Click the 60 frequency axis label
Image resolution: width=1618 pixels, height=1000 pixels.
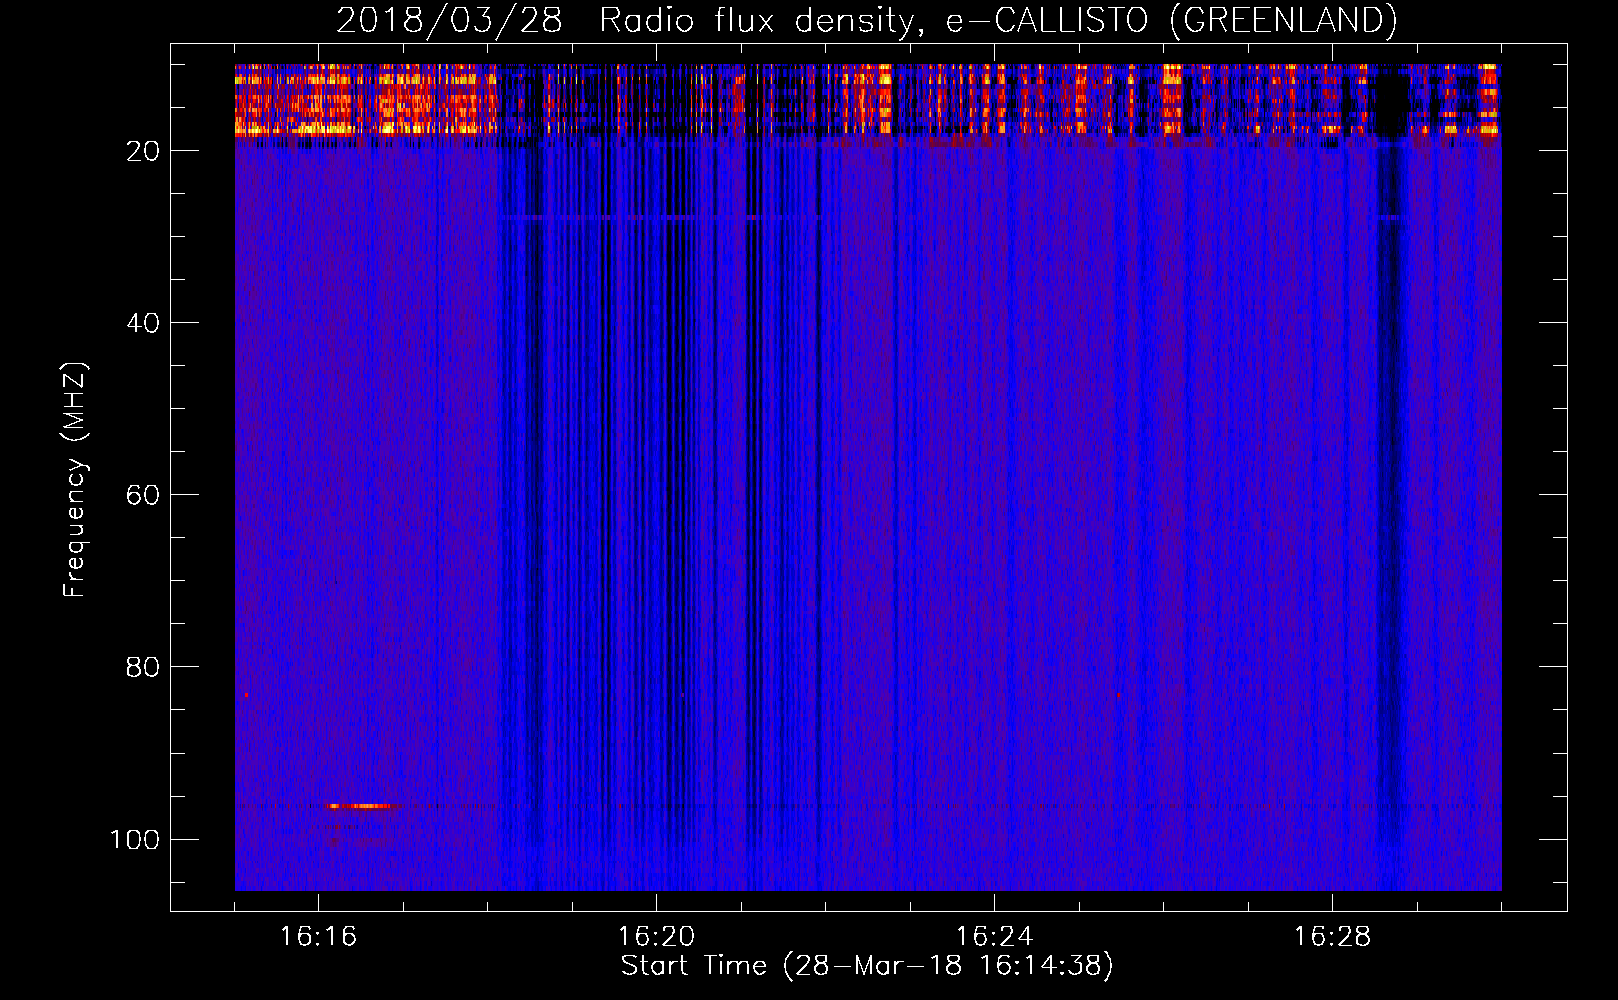tap(143, 495)
